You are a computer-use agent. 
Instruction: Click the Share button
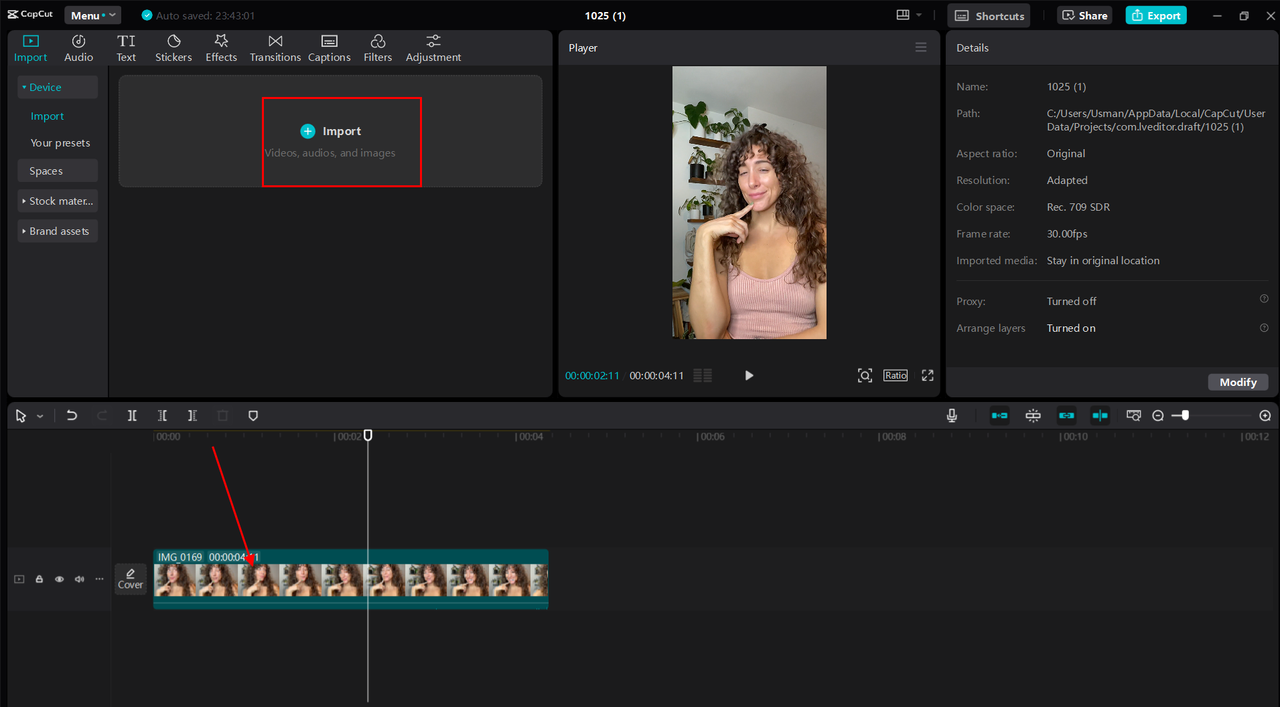pyautogui.click(x=1084, y=16)
